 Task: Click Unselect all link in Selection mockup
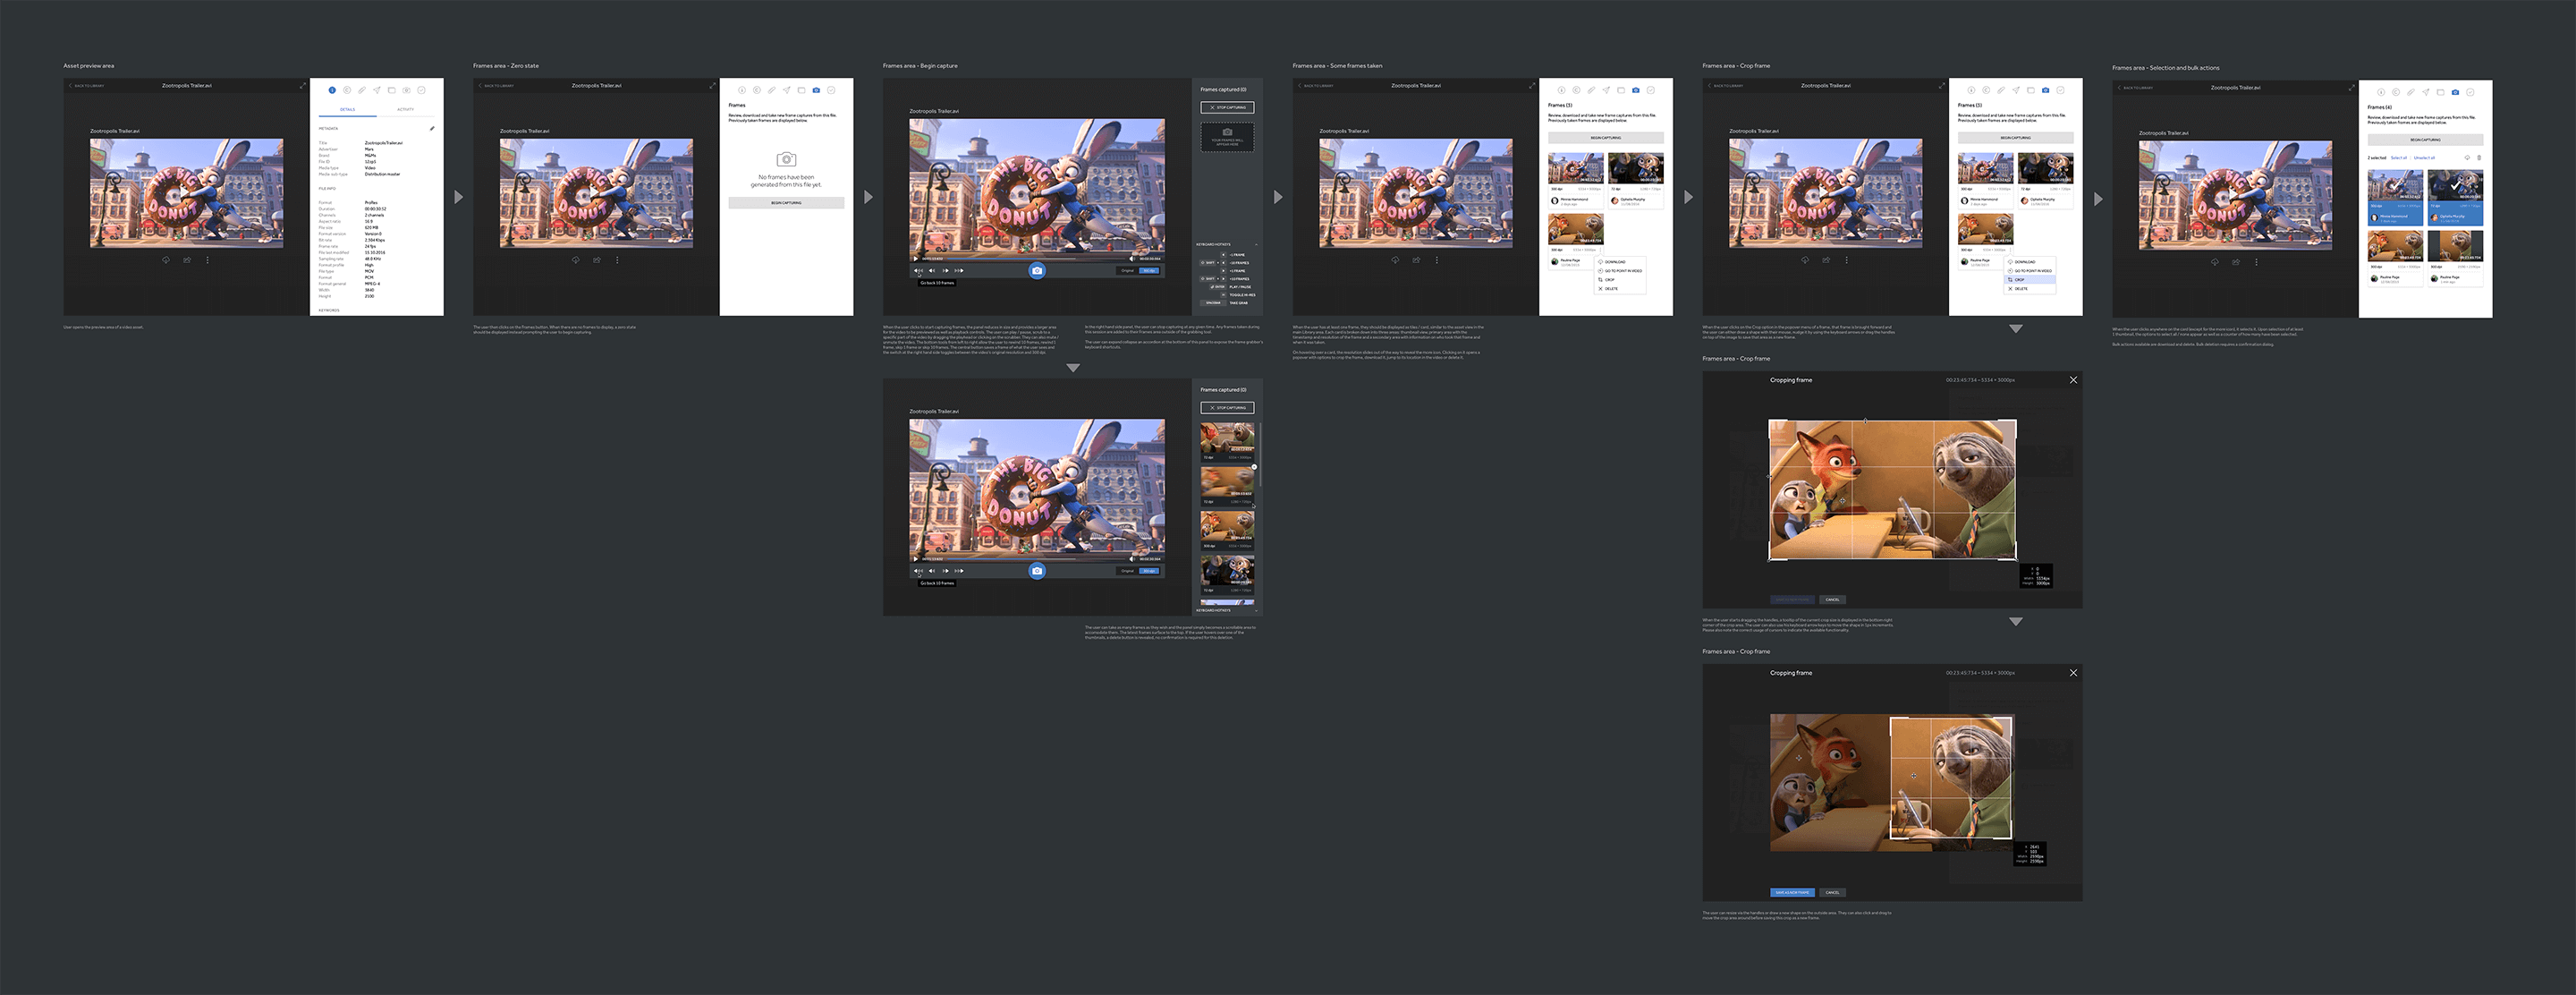(2425, 158)
